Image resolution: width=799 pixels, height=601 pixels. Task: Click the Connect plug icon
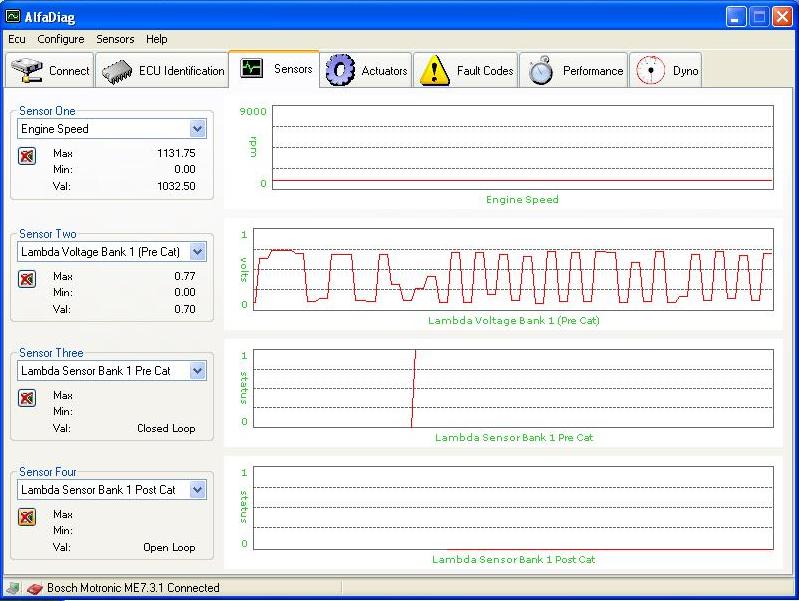point(27,71)
